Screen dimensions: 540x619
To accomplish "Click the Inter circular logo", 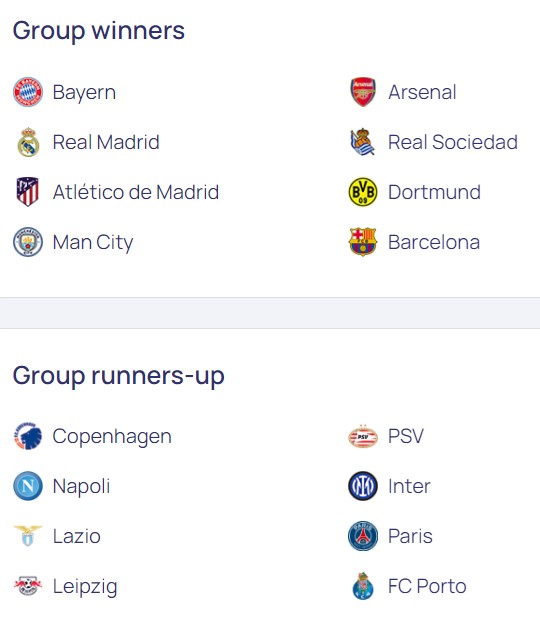I will pos(363,486).
